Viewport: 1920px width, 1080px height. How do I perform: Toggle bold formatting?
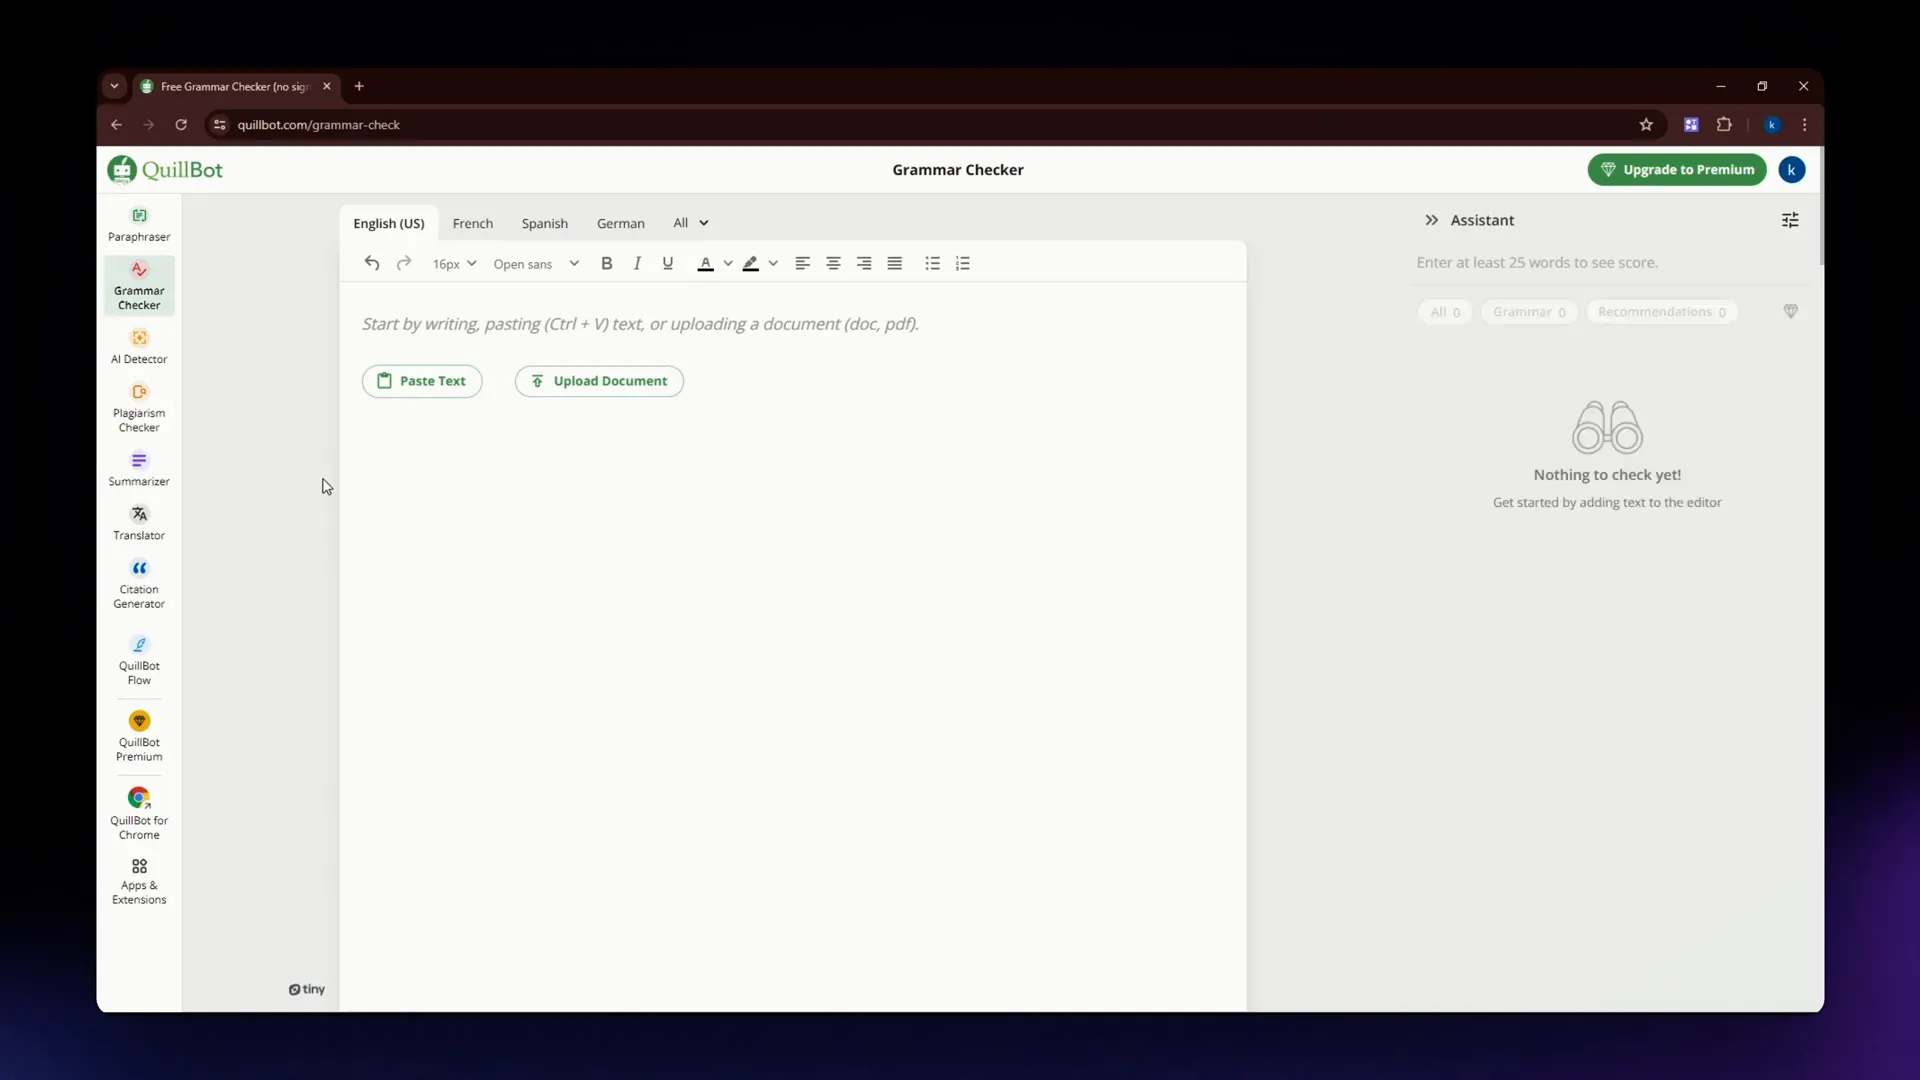[606, 263]
